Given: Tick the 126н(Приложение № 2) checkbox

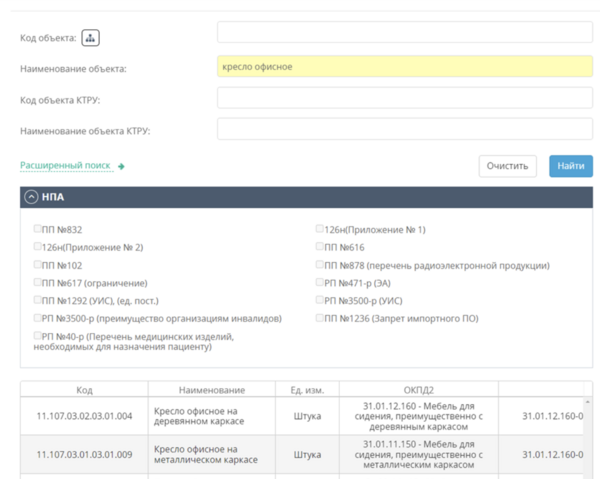Looking at the screenshot, I should 38,246.
